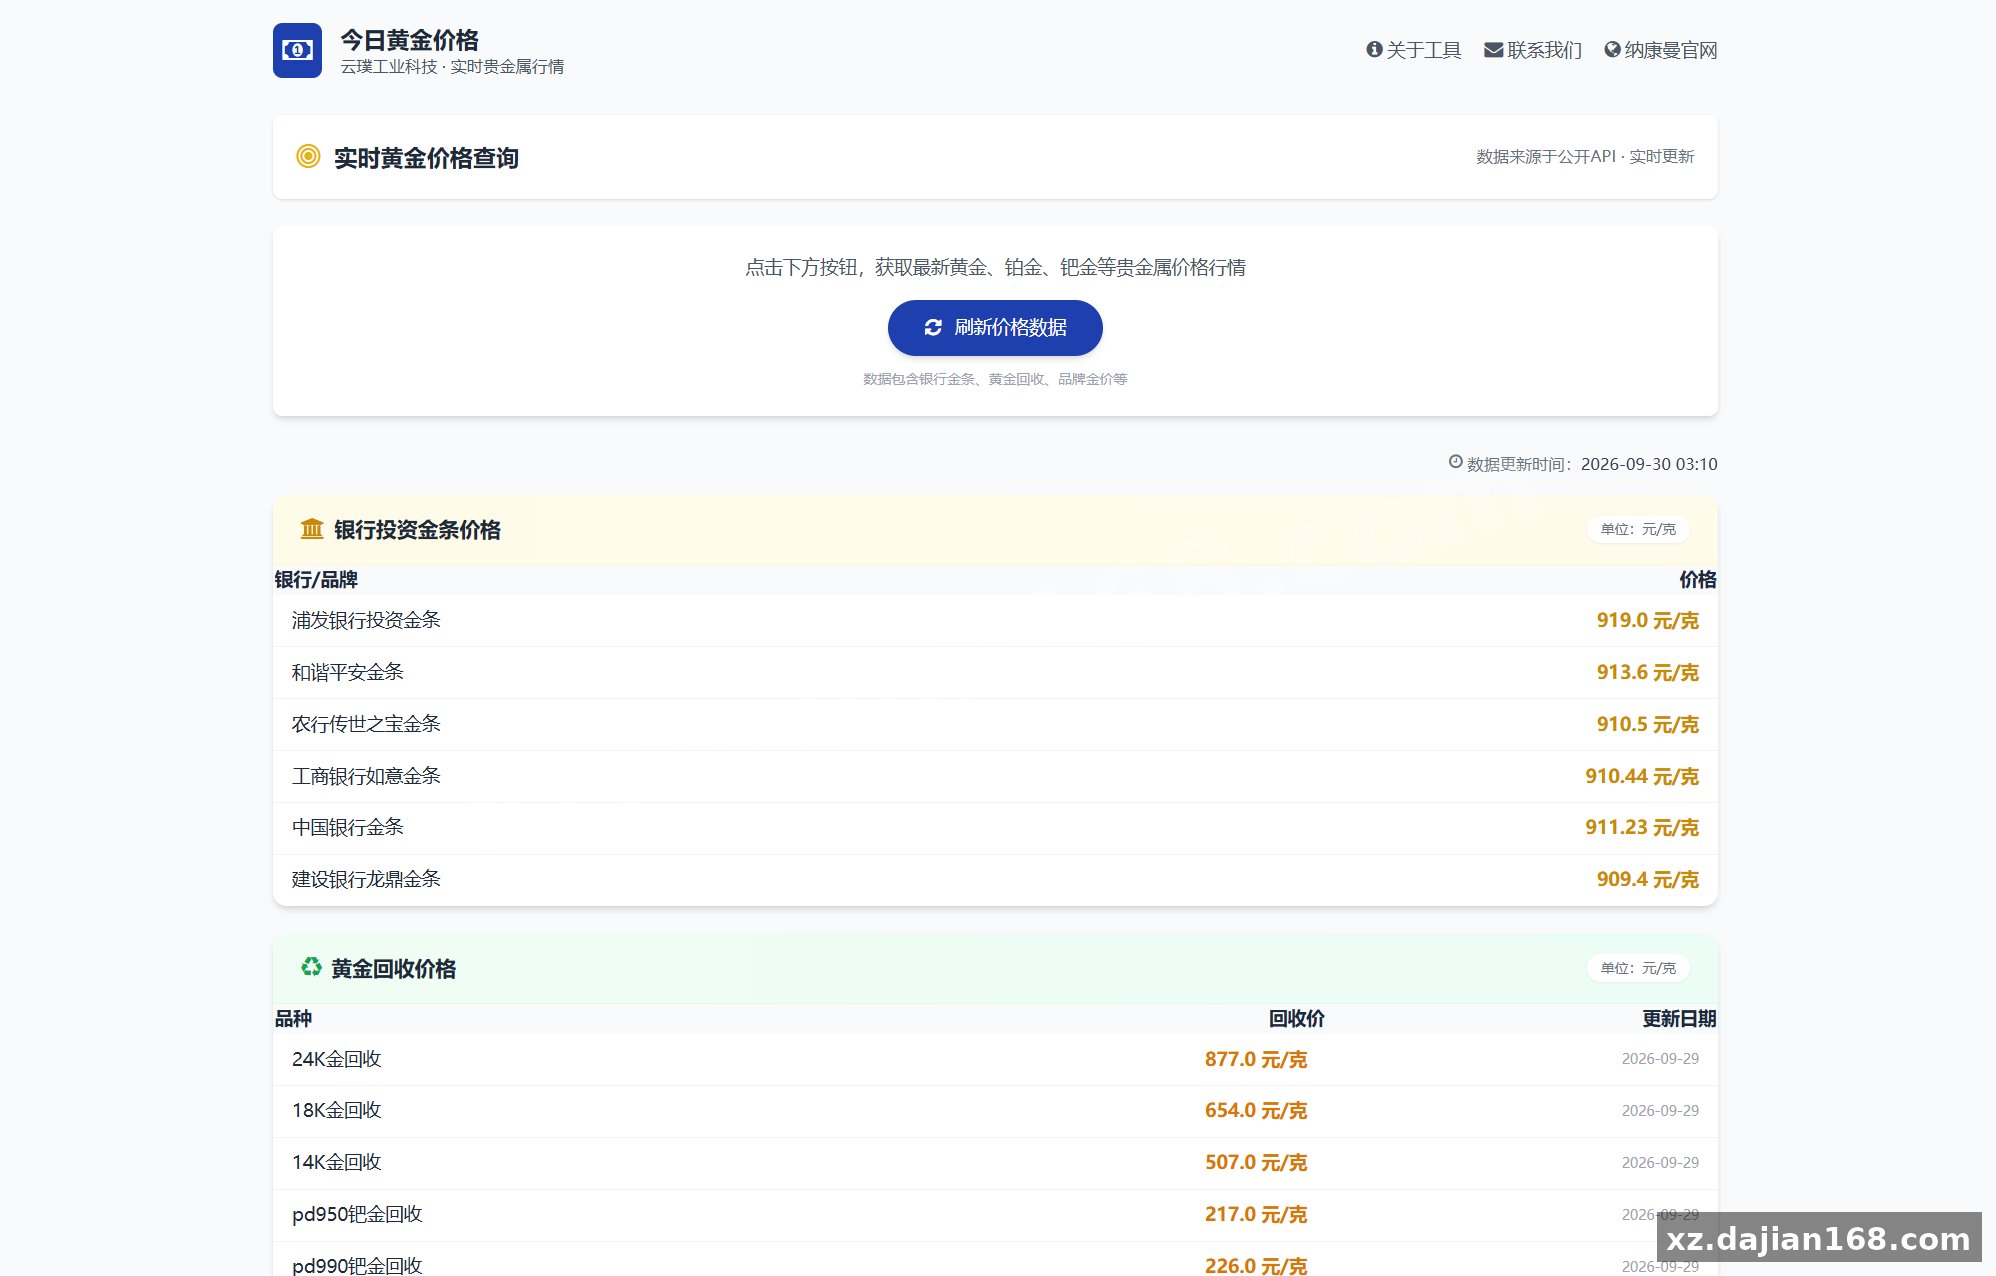Image resolution: width=1996 pixels, height=1276 pixels.
Task: Click the blue money logo icon
Action: 297,50
